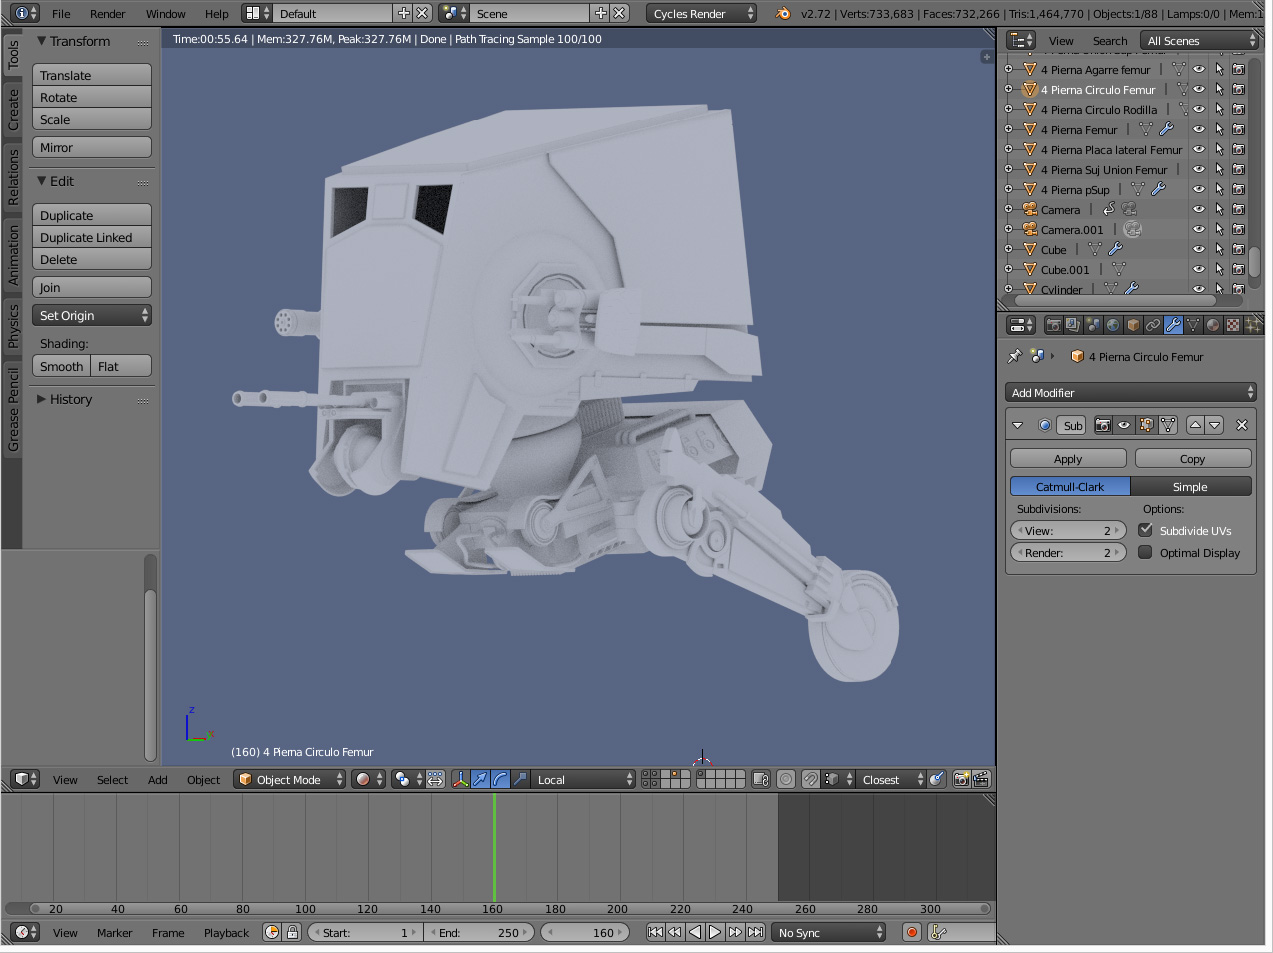Toggle the 3D manipulator axes icon

(x=461, y=779)
